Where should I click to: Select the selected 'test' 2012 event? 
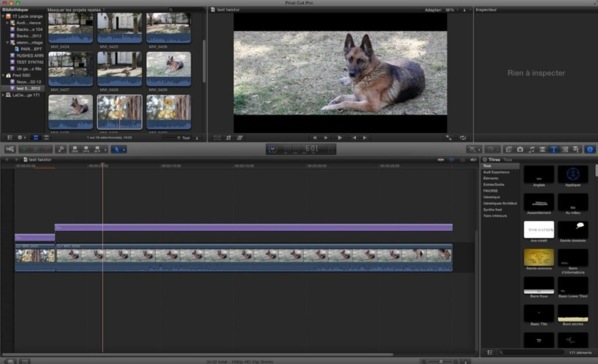tap(23, 88)
